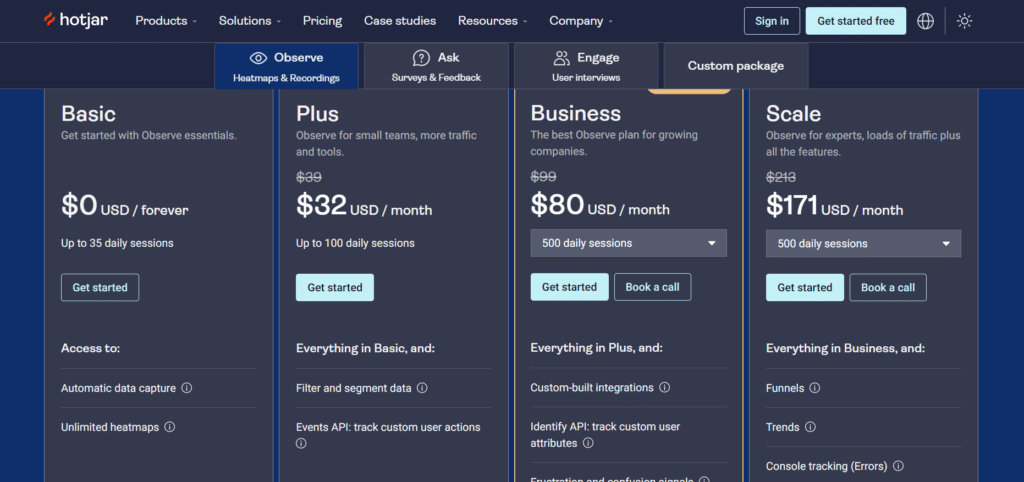The width and height of the screenshot is (1024, 482).
Task: Expand the Products menu
Action: (x=166, y=21)
